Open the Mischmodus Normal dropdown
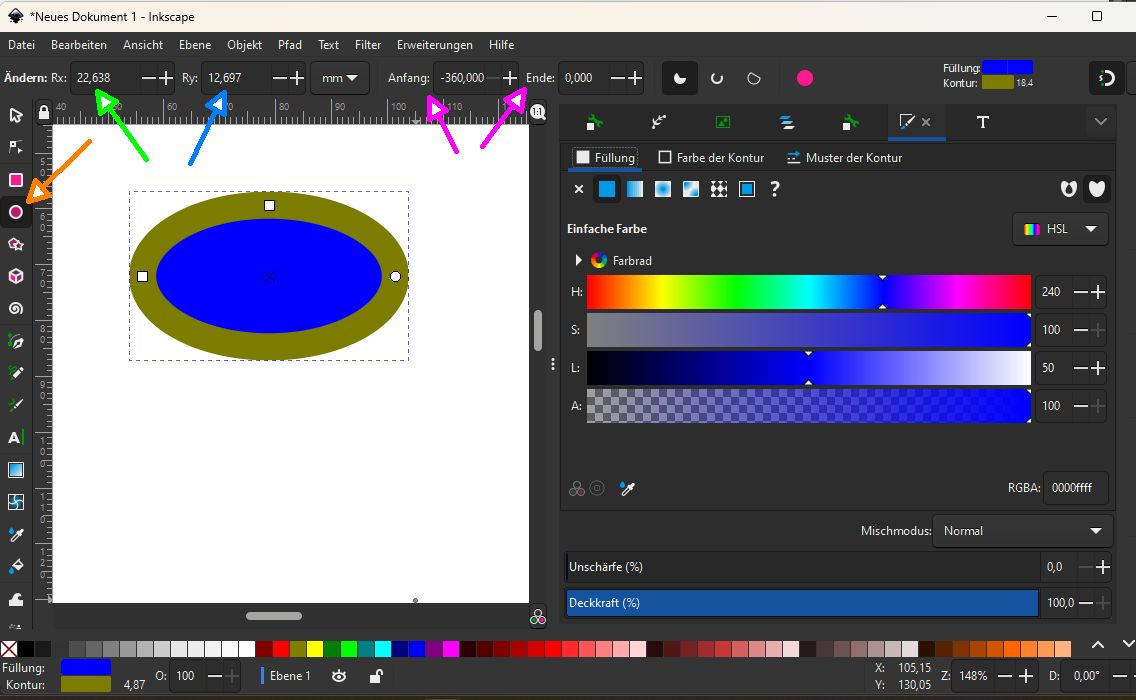 pos(1022,531)
